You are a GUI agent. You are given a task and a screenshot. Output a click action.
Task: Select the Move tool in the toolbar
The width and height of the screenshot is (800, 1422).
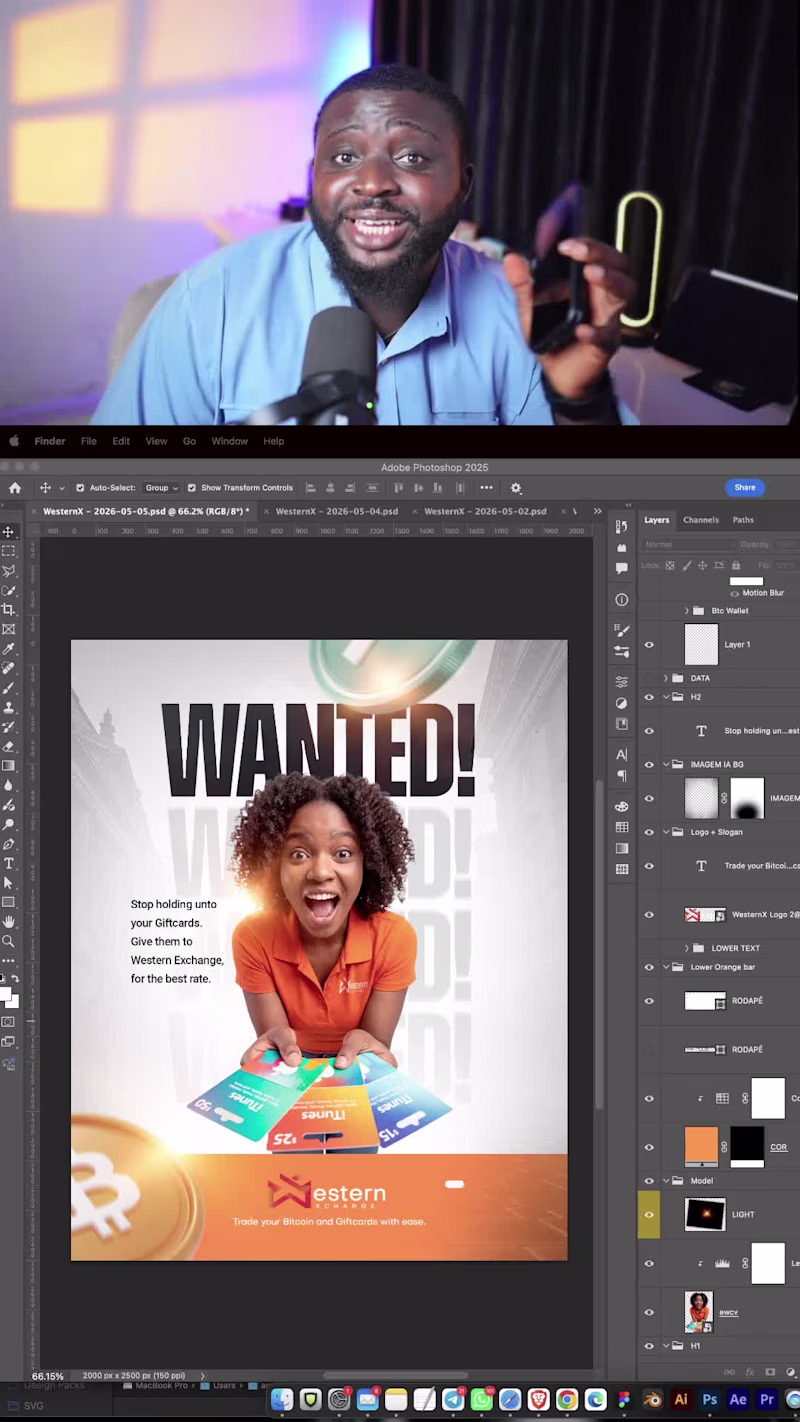[8, 532]
